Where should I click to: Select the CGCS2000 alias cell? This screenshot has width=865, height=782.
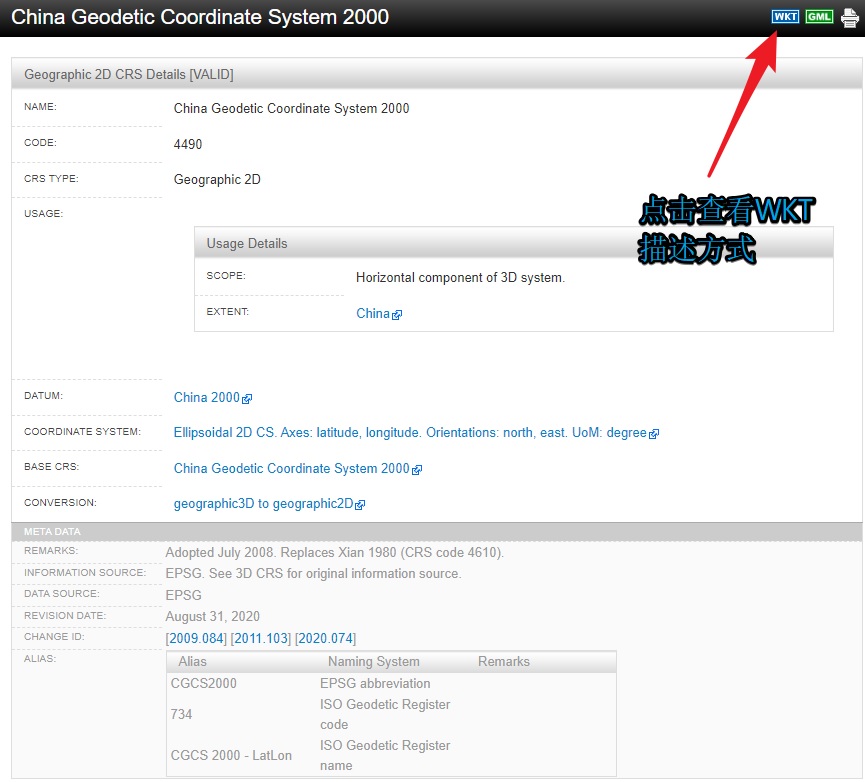[x=204, y=683]
